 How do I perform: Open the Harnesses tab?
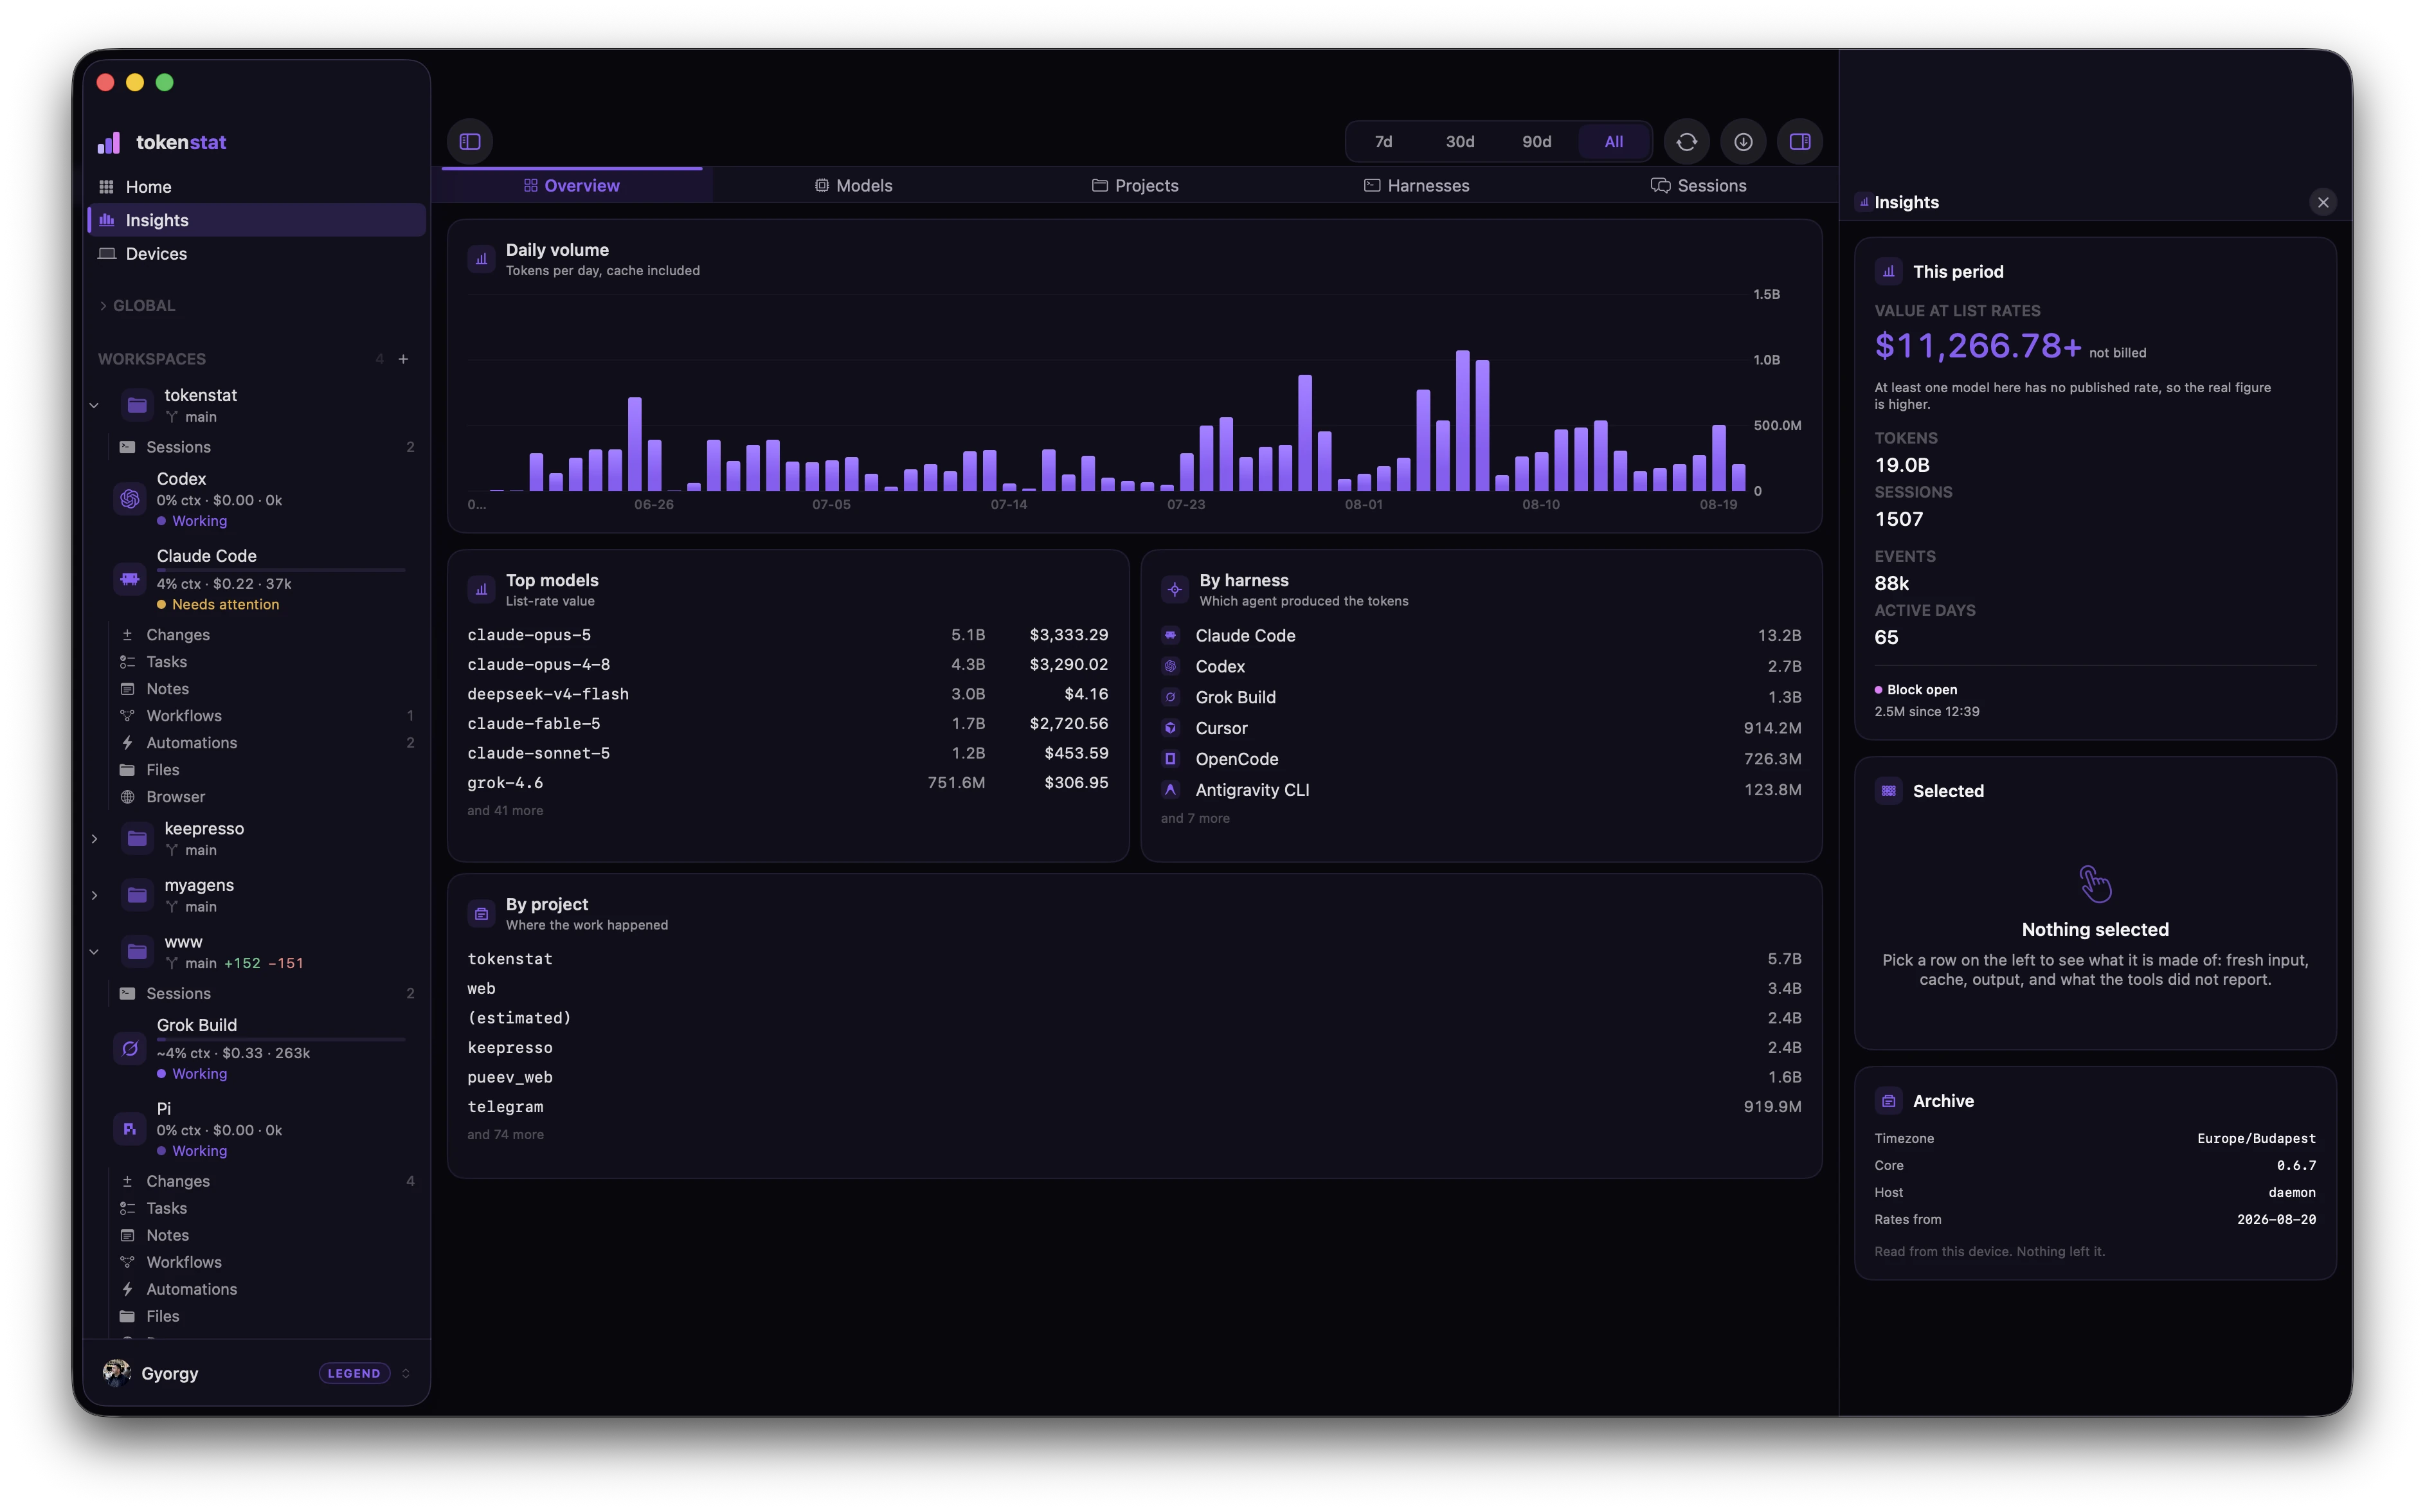pos(1417,185)
